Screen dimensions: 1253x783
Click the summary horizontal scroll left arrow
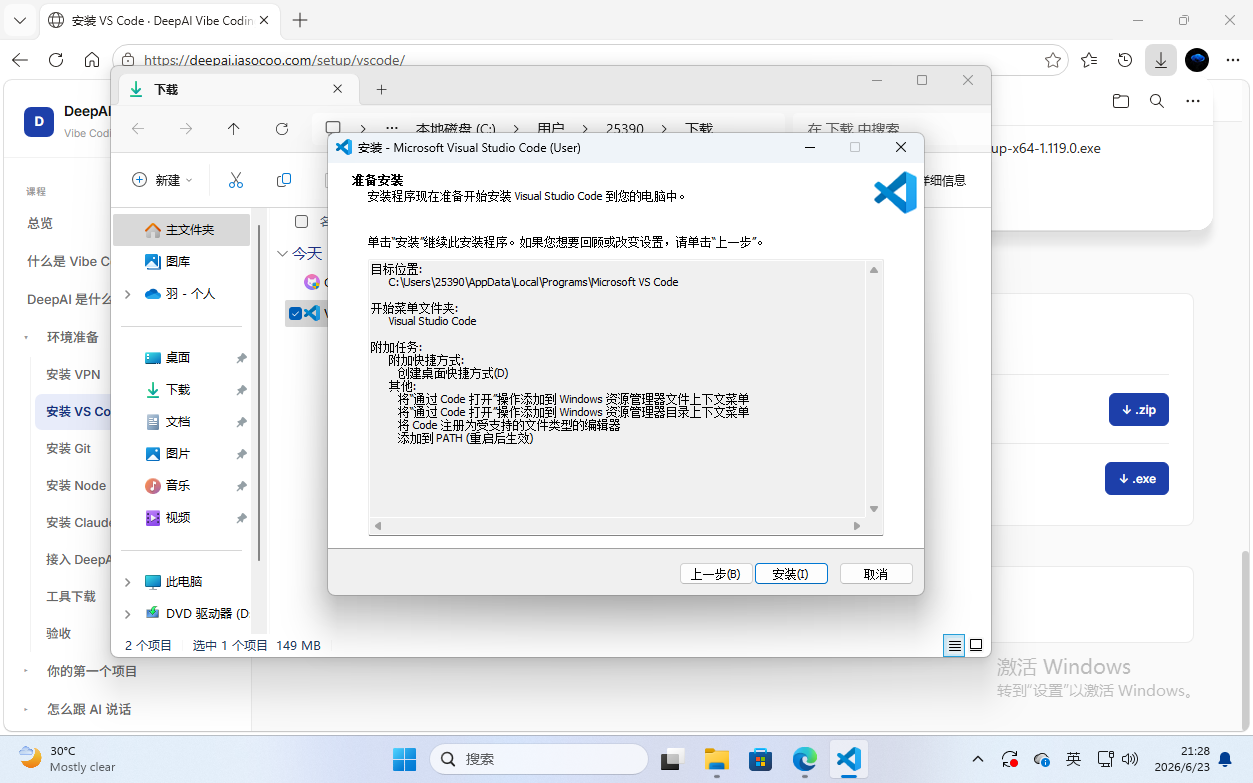coord(378,526)
